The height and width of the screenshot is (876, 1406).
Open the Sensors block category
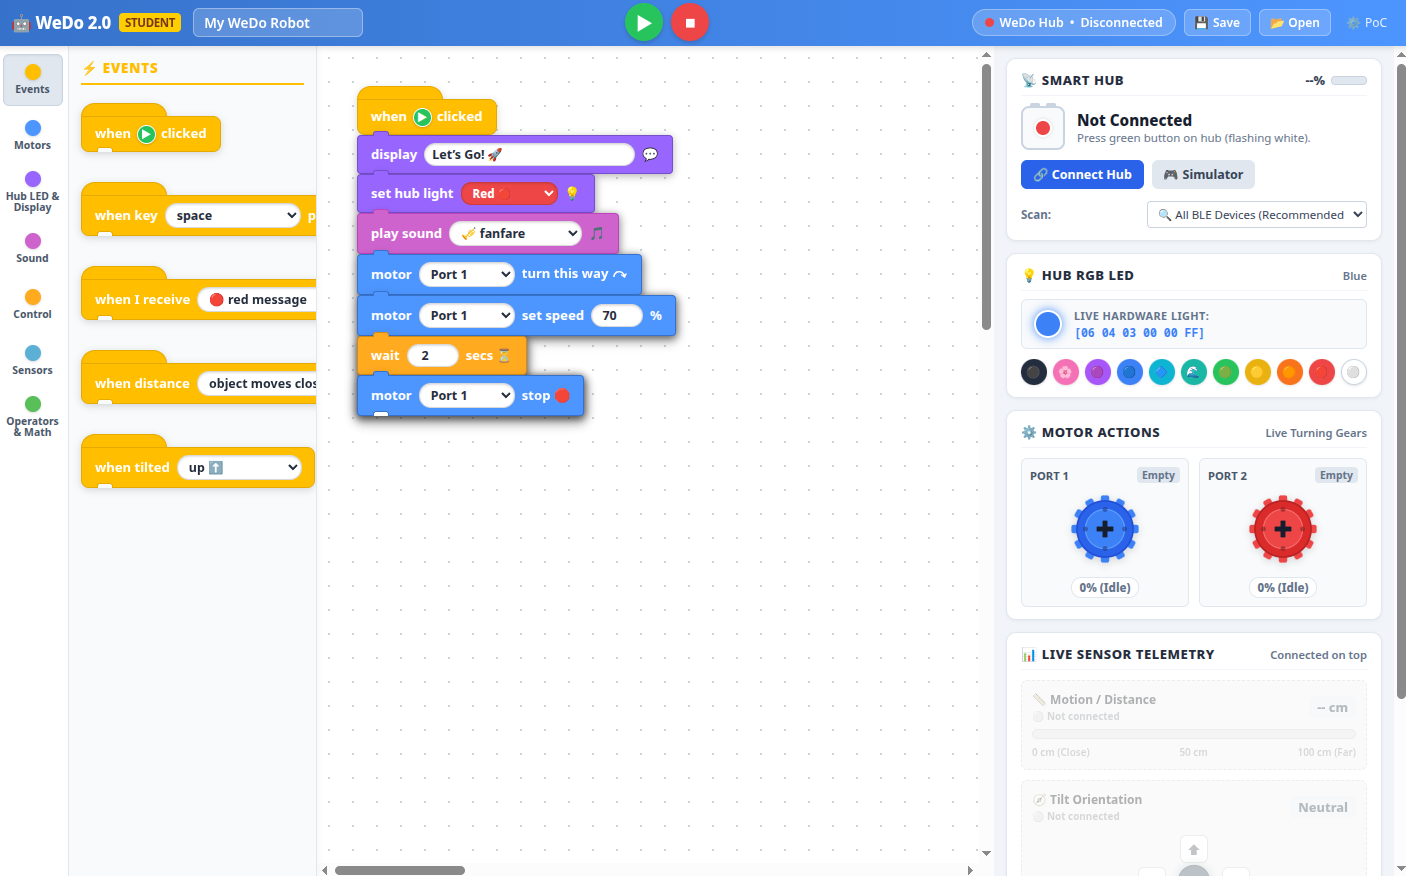coord(33,360)
